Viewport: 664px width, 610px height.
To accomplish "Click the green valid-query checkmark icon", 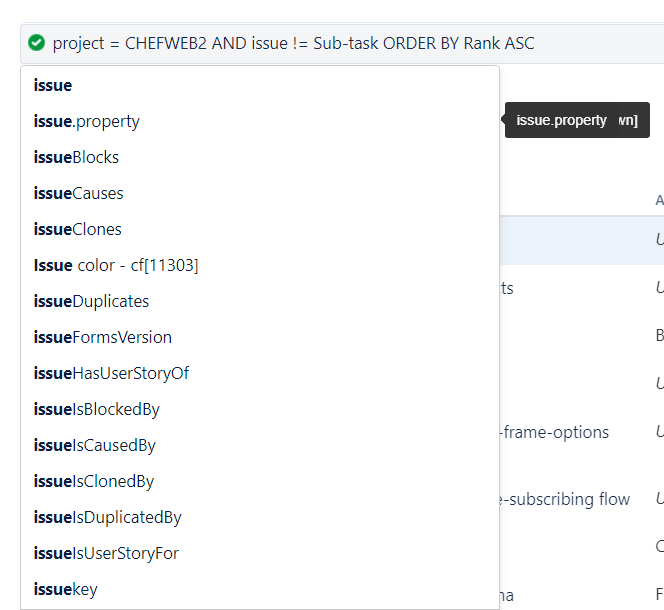I will [36, 43].
